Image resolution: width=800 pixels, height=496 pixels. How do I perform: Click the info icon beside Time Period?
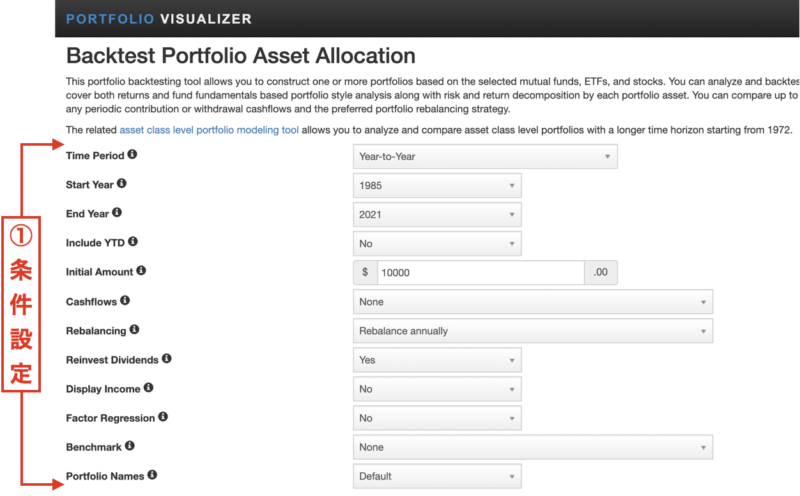[x=132, y=154]
